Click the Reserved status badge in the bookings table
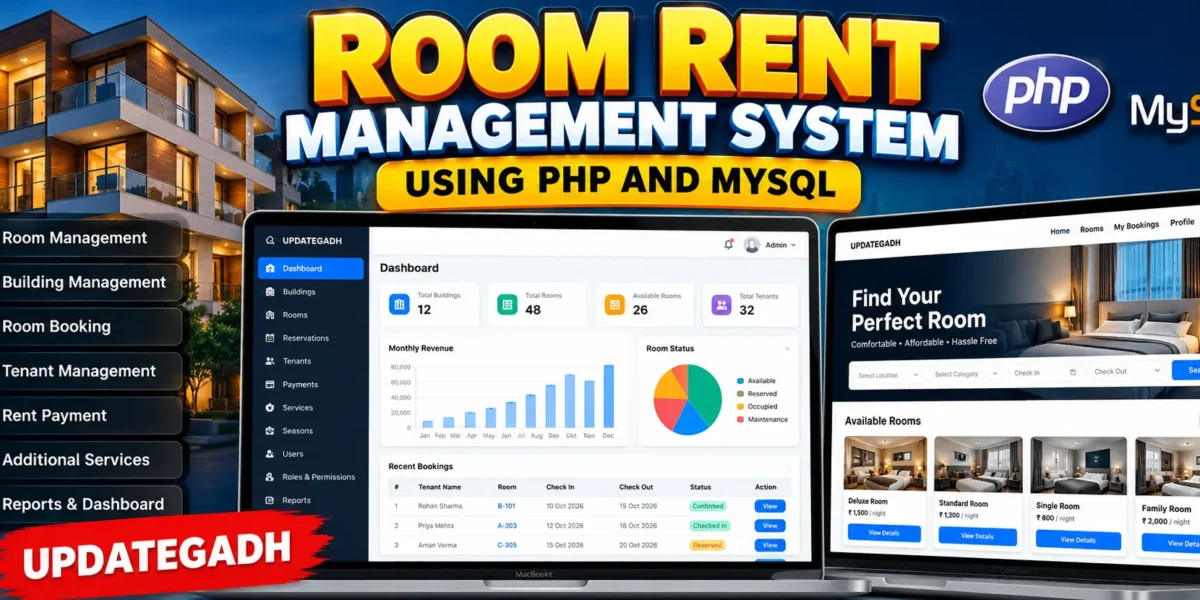Viewport: 1200px width, 600px height. tap(707, 545)
